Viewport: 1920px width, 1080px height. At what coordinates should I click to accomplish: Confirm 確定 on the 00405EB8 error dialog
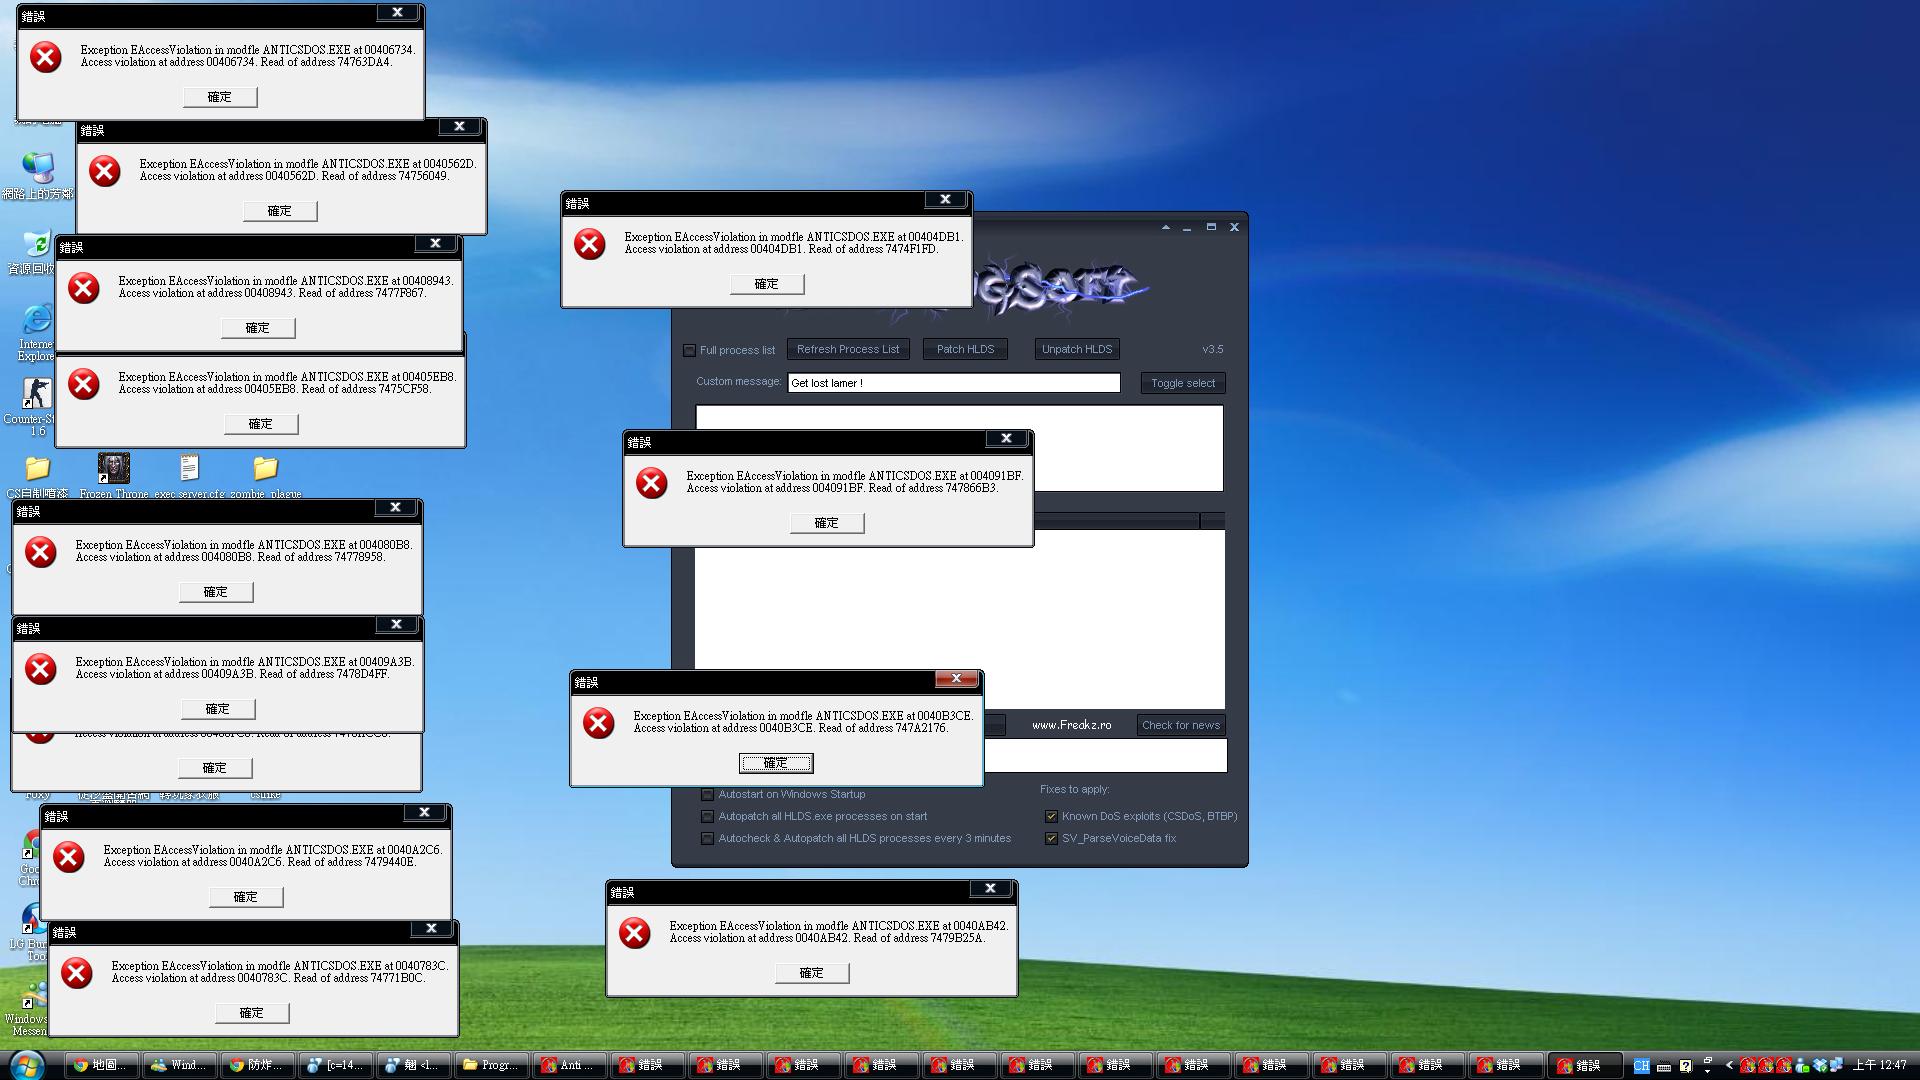tap(261, 424)
